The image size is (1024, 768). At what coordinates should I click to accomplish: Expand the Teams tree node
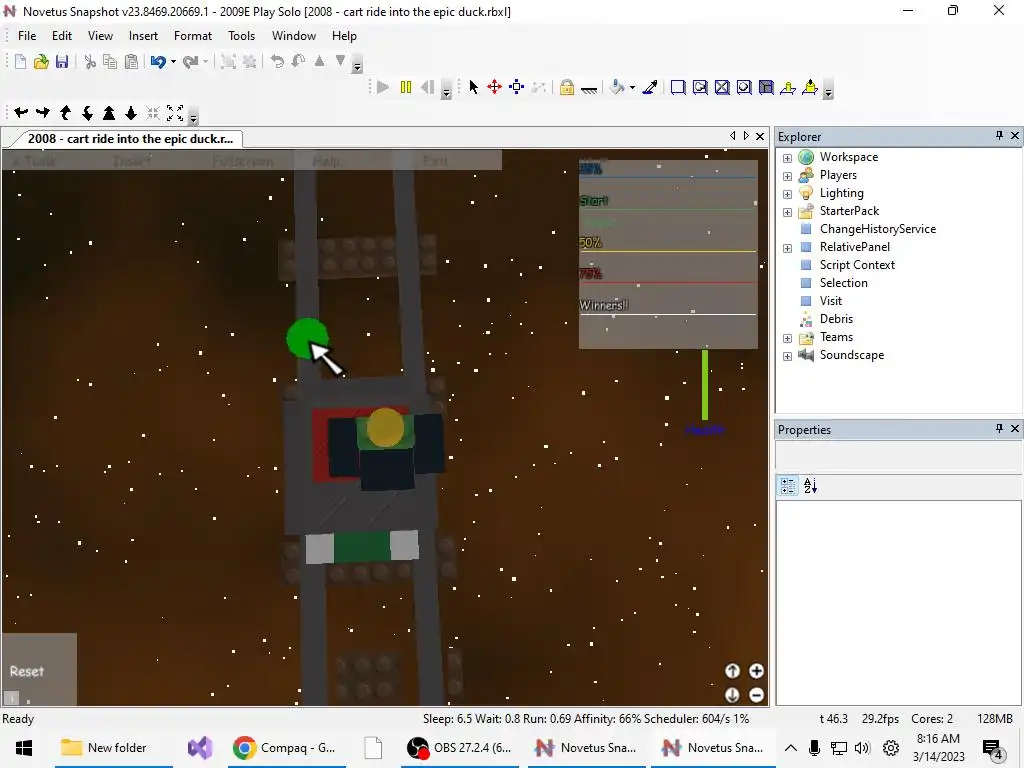click(x=788, y=338)
